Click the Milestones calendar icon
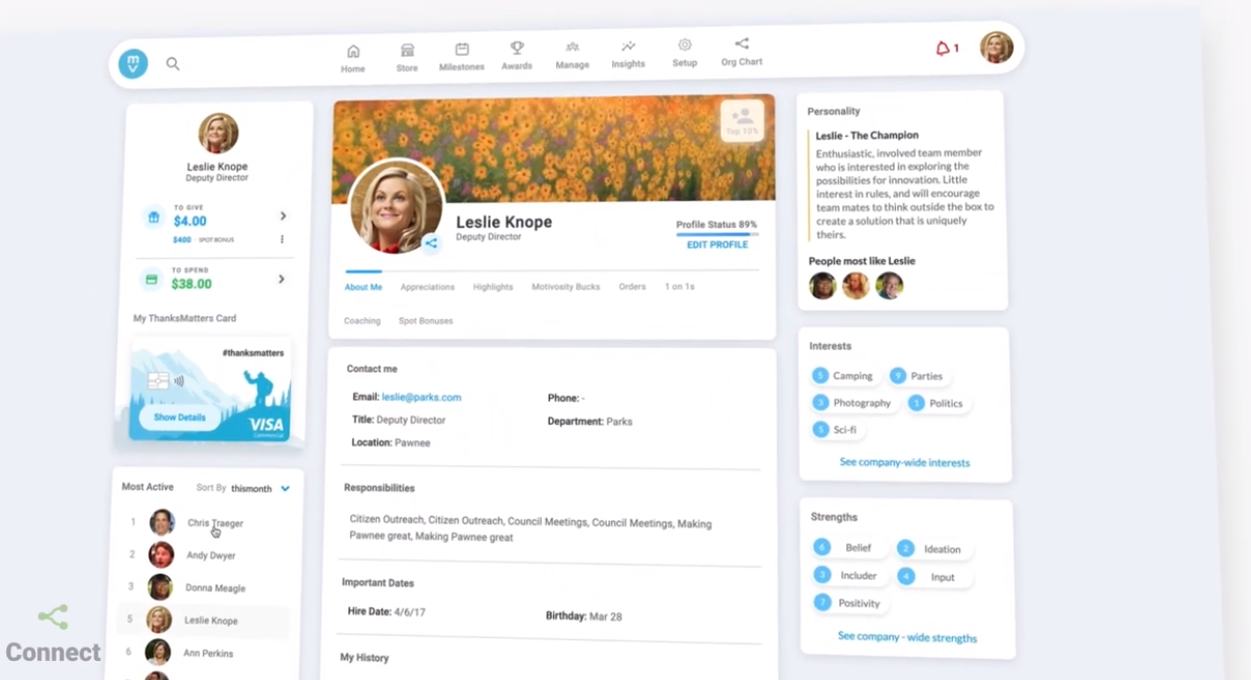Image resolution: width=1251 pixels, height=680 pixels. (461, 50)
